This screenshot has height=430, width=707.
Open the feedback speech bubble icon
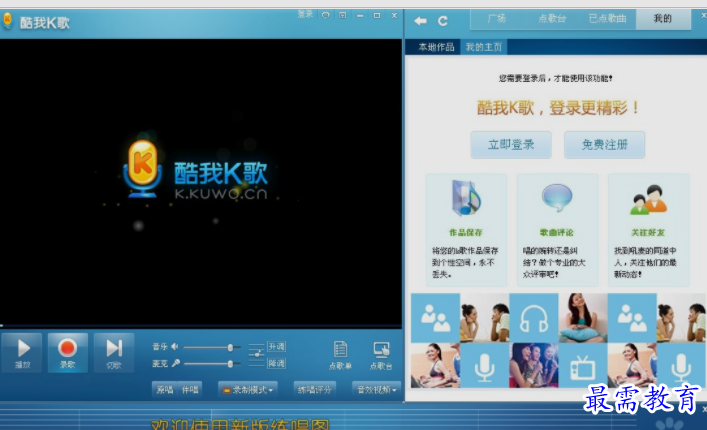point(326,15)
